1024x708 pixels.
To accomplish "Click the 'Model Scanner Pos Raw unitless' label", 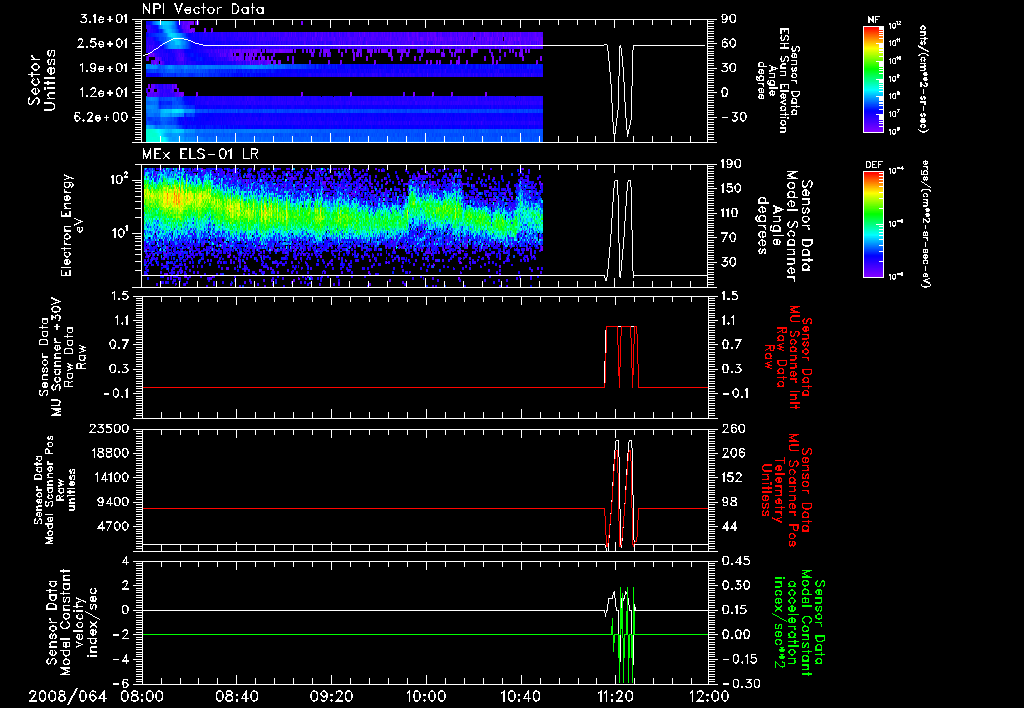I will [55, 490].
